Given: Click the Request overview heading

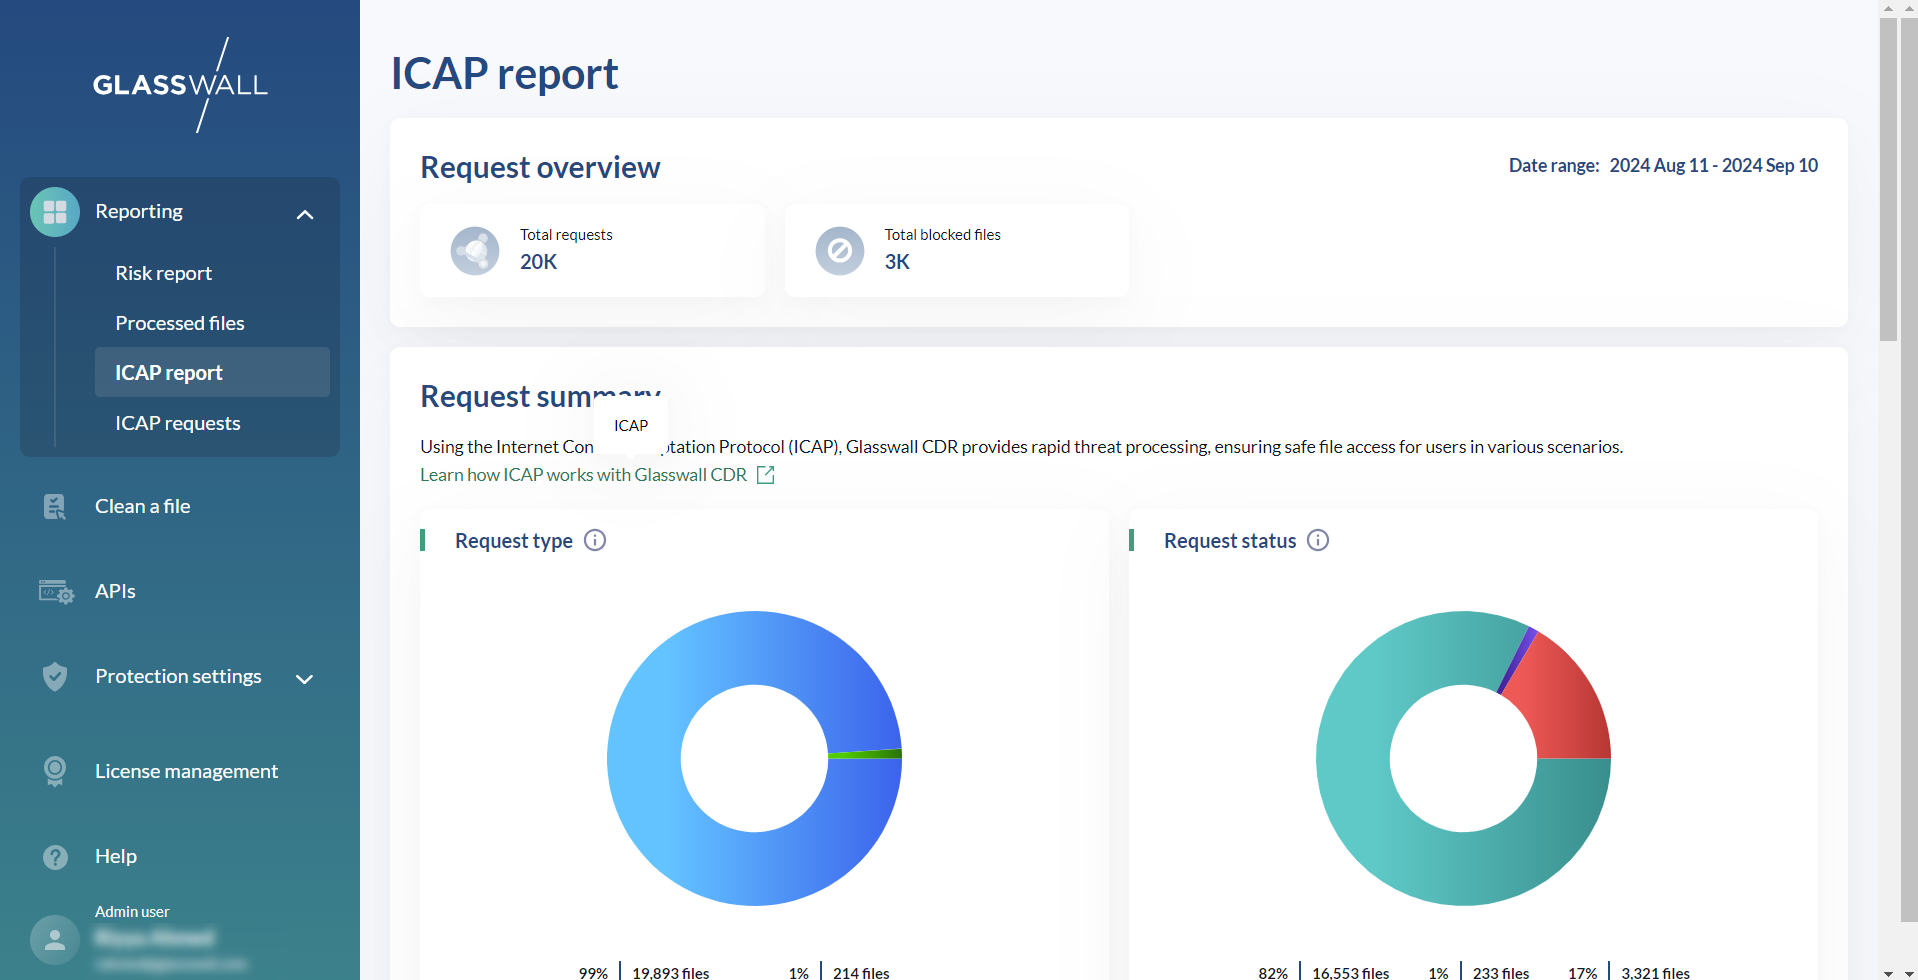Looking at the screenshot, I should pyautogui.click(x=540, y=167).
